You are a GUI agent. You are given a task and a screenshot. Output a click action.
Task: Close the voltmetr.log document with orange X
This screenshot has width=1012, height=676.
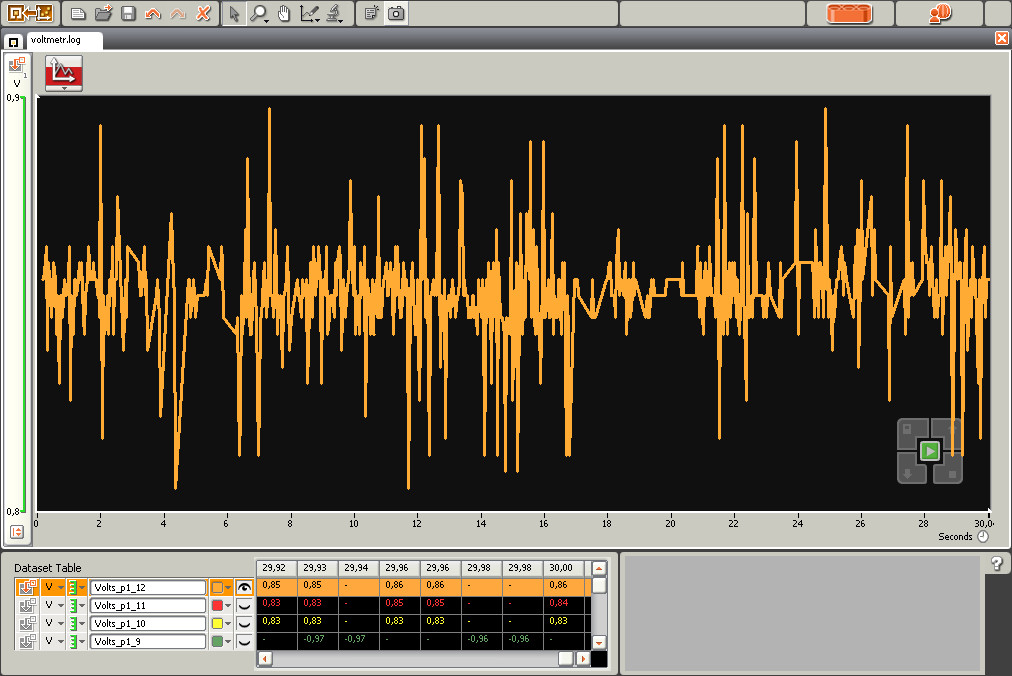pyautogui.click(x=1002, y=38)
